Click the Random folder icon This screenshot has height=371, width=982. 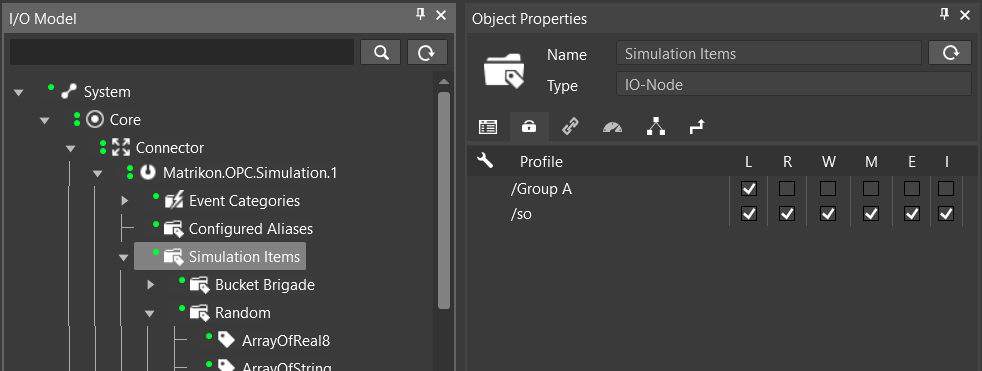200,313
